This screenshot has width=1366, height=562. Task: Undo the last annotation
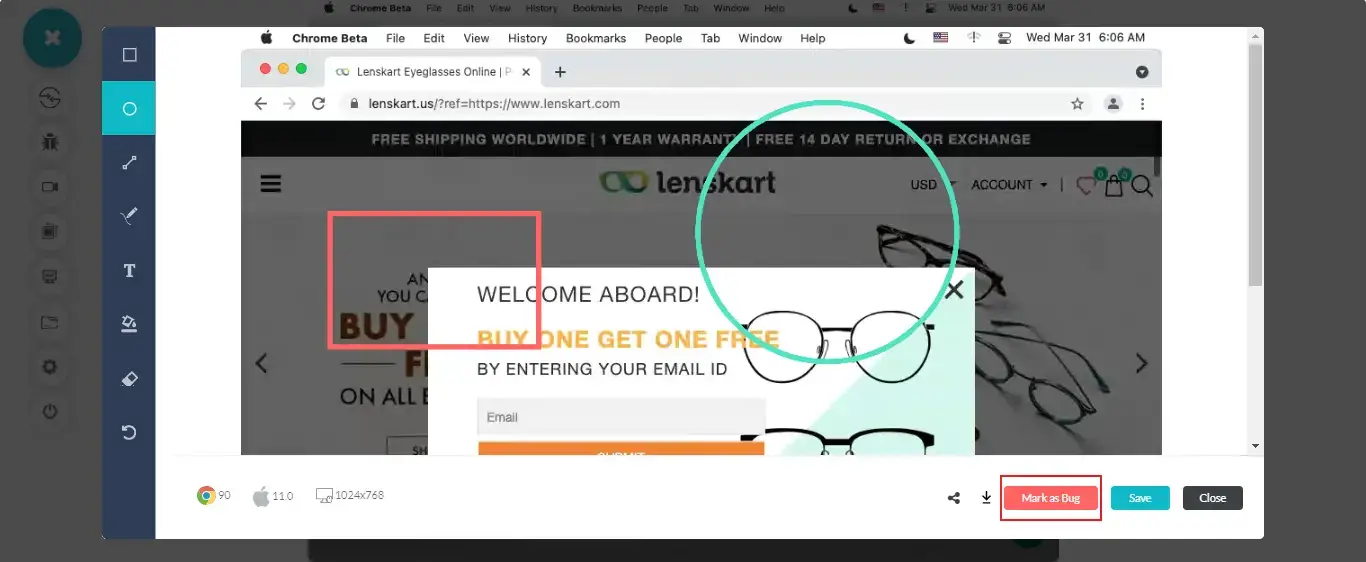129,432
